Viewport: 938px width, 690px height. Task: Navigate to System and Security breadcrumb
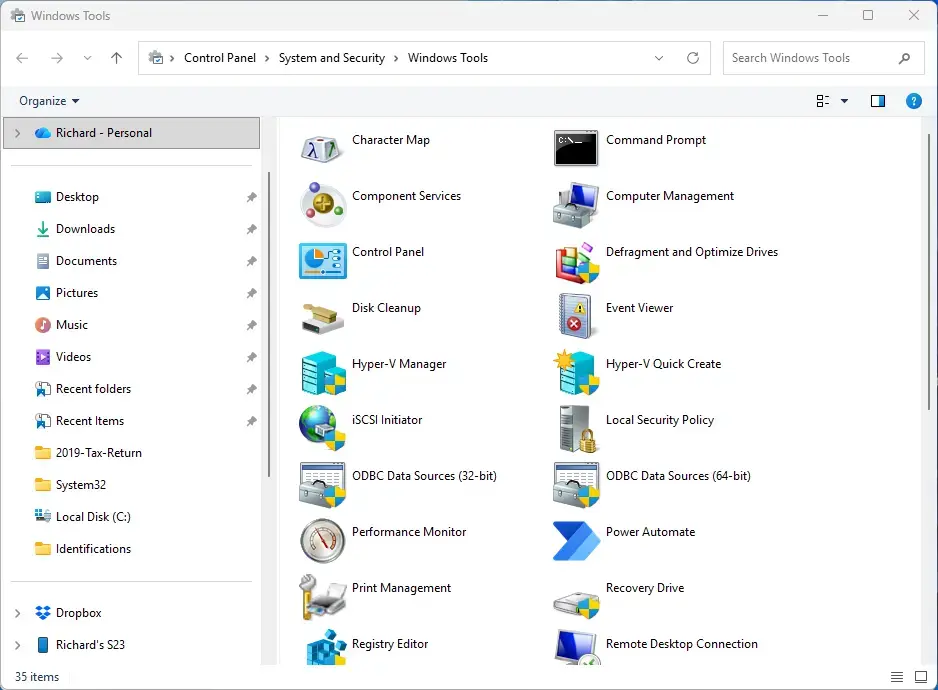[x=331, y=58]
